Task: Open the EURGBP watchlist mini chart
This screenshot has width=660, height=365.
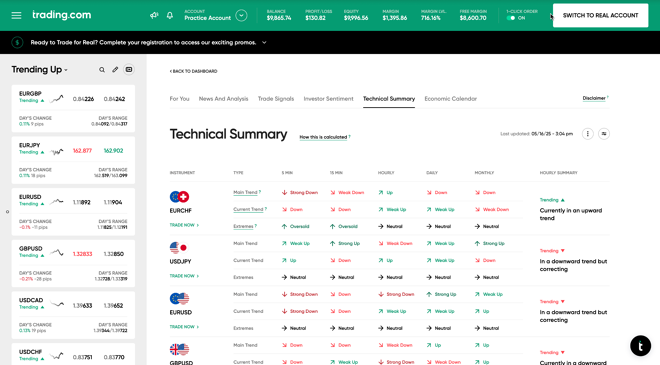Action: 56,99
